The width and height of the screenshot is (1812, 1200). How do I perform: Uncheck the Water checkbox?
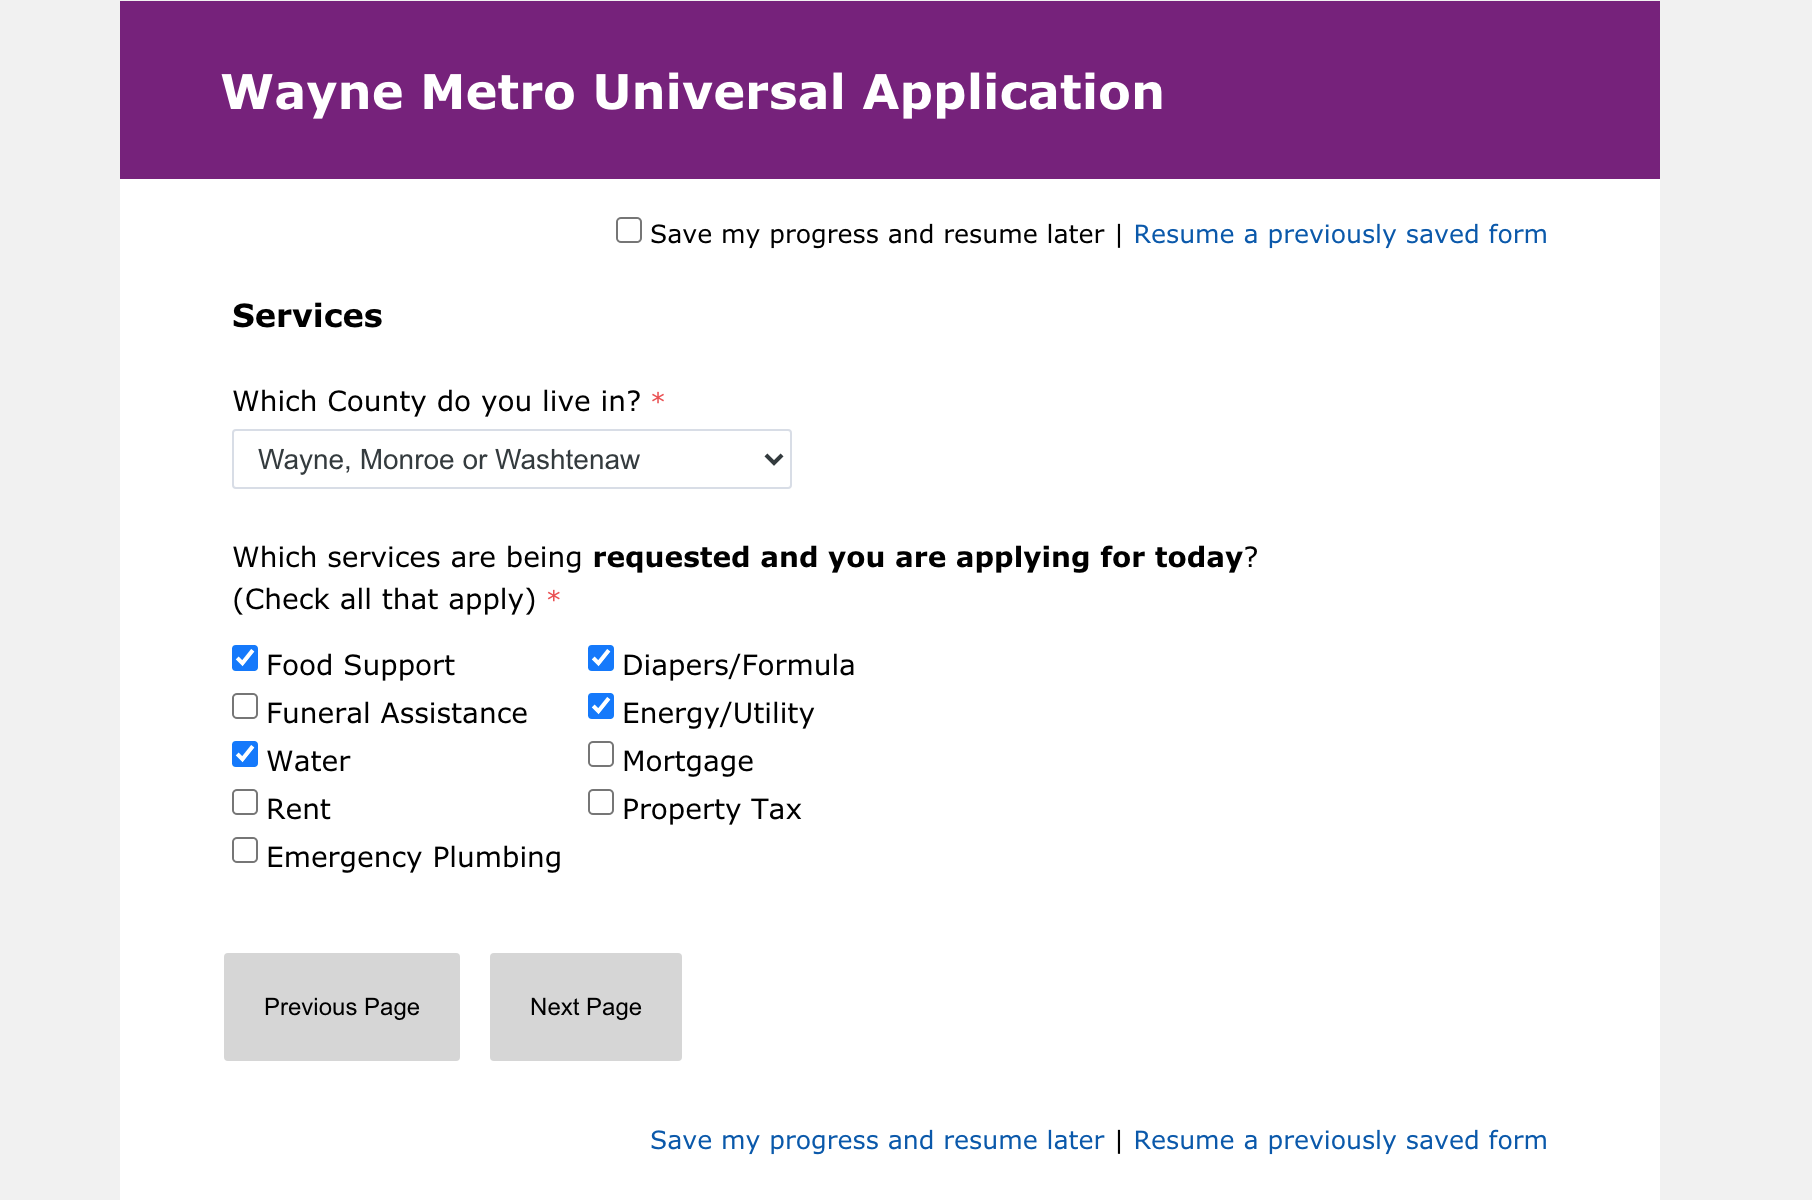[245, 754]
